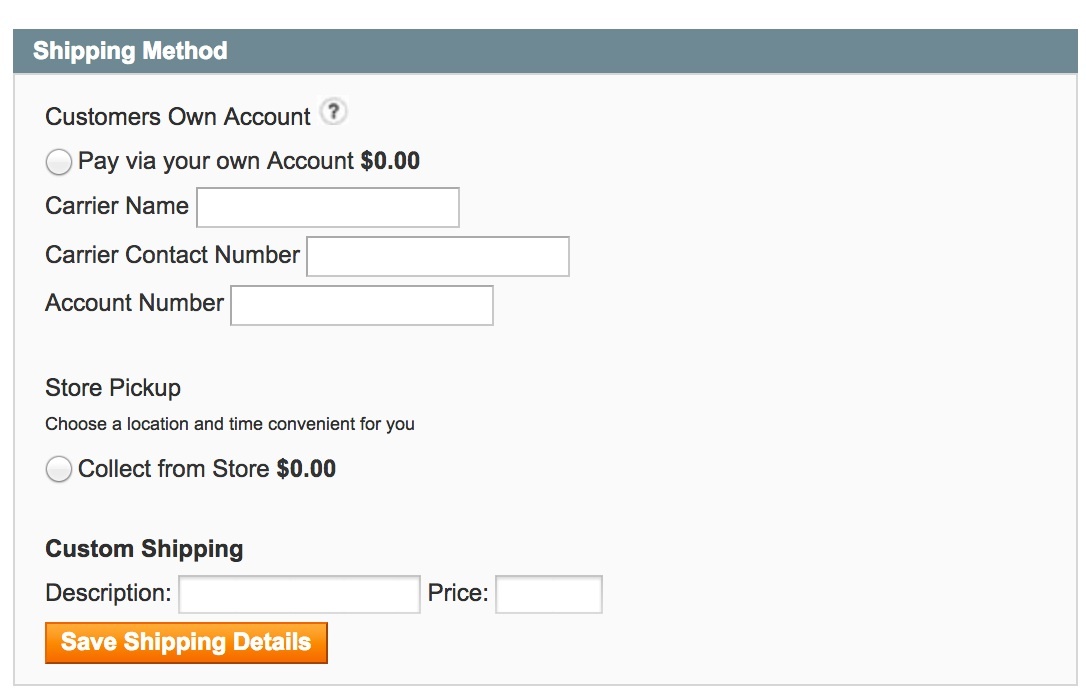This screenshot has width=1086, height=694.
Task: Click into the Carrier Name input field
Action: [328, 208]
